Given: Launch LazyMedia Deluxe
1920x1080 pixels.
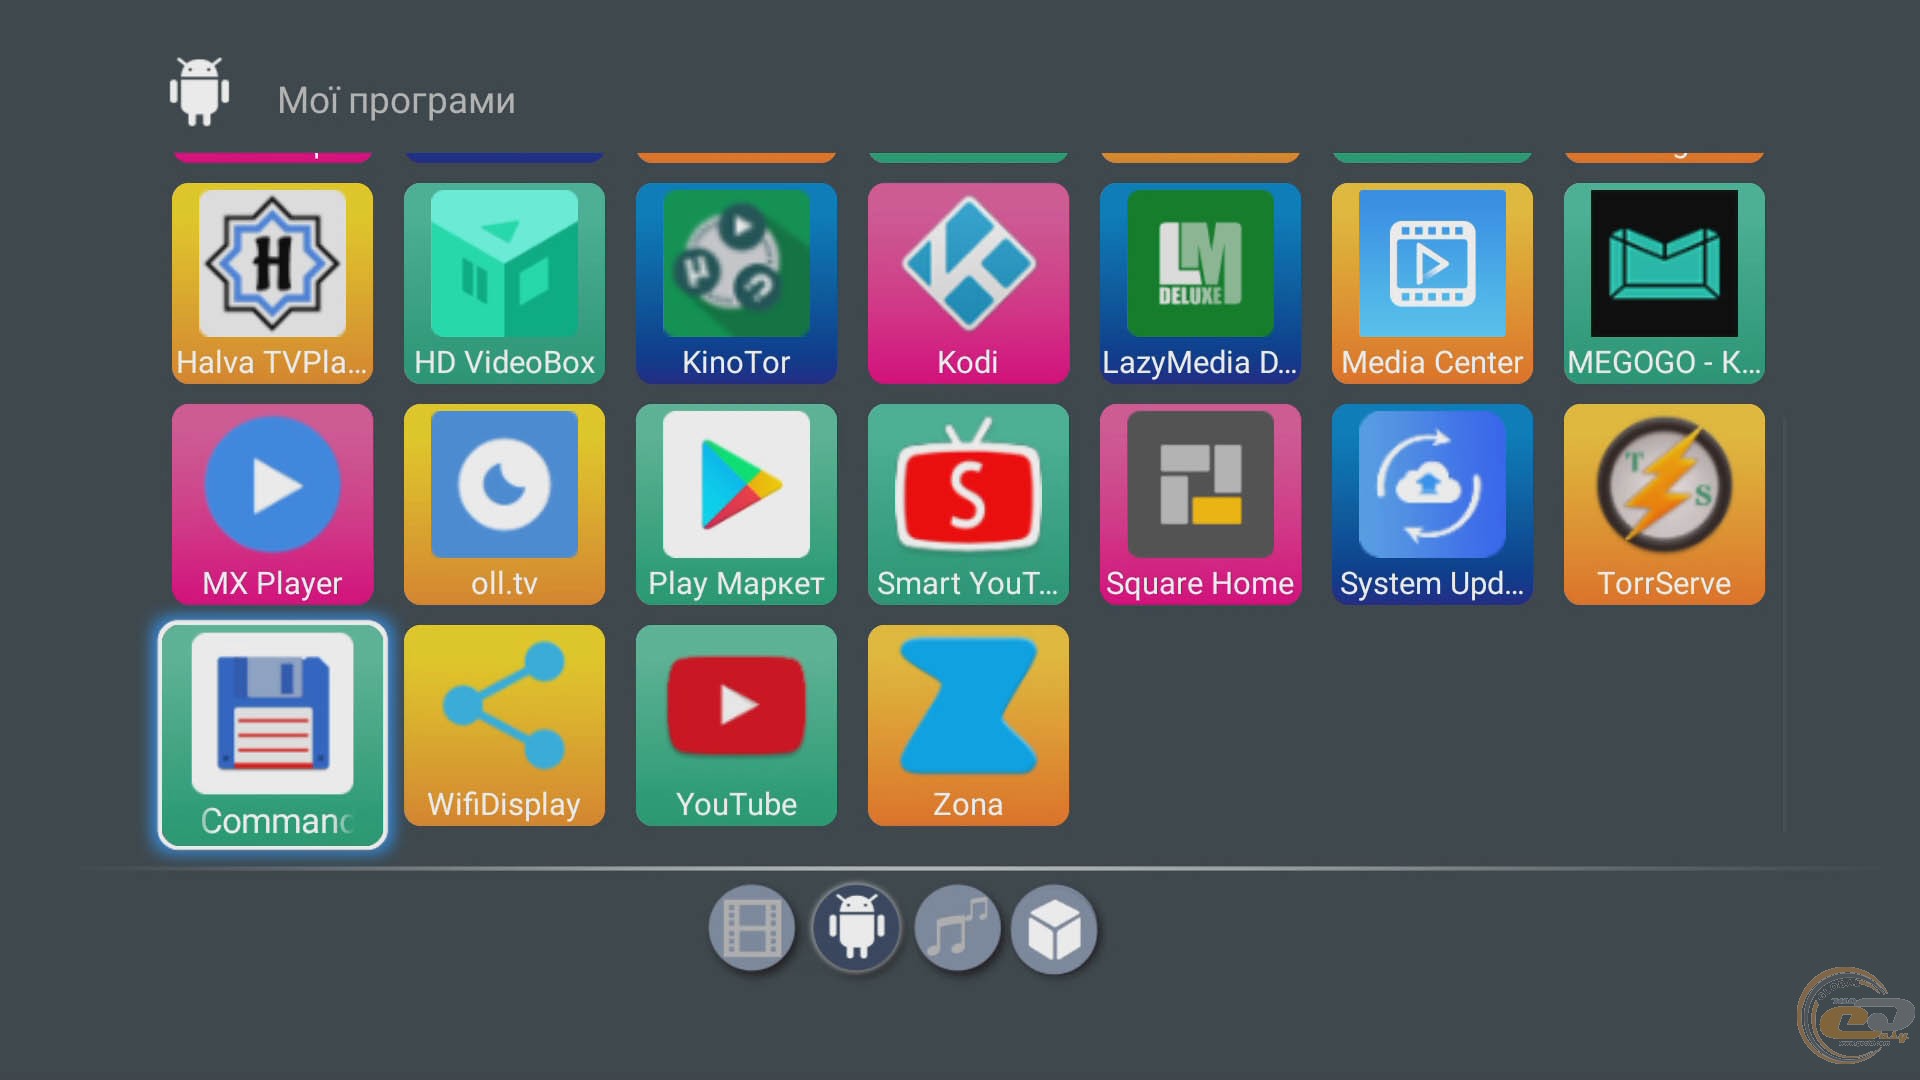Looking at the screenshot, I should click(1200, 283).
